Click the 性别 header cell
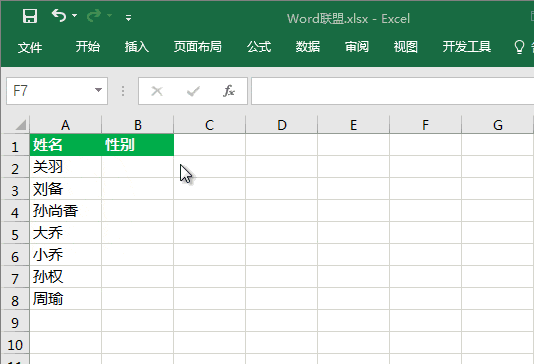Image resolution: width=534 pixels, height=364 pixels. 138,145
